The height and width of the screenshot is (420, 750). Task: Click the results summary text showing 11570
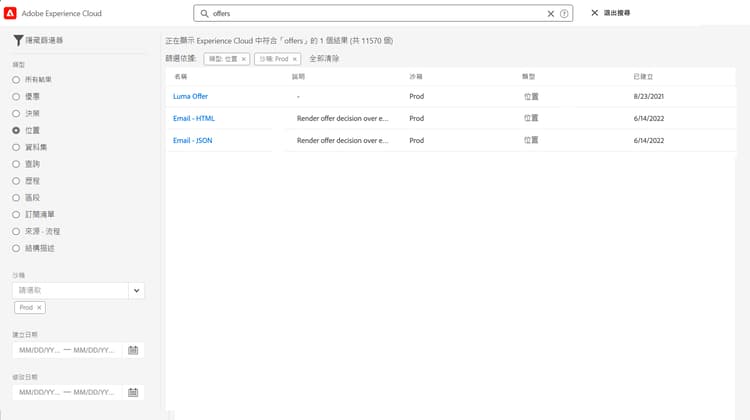coord(279,41)
